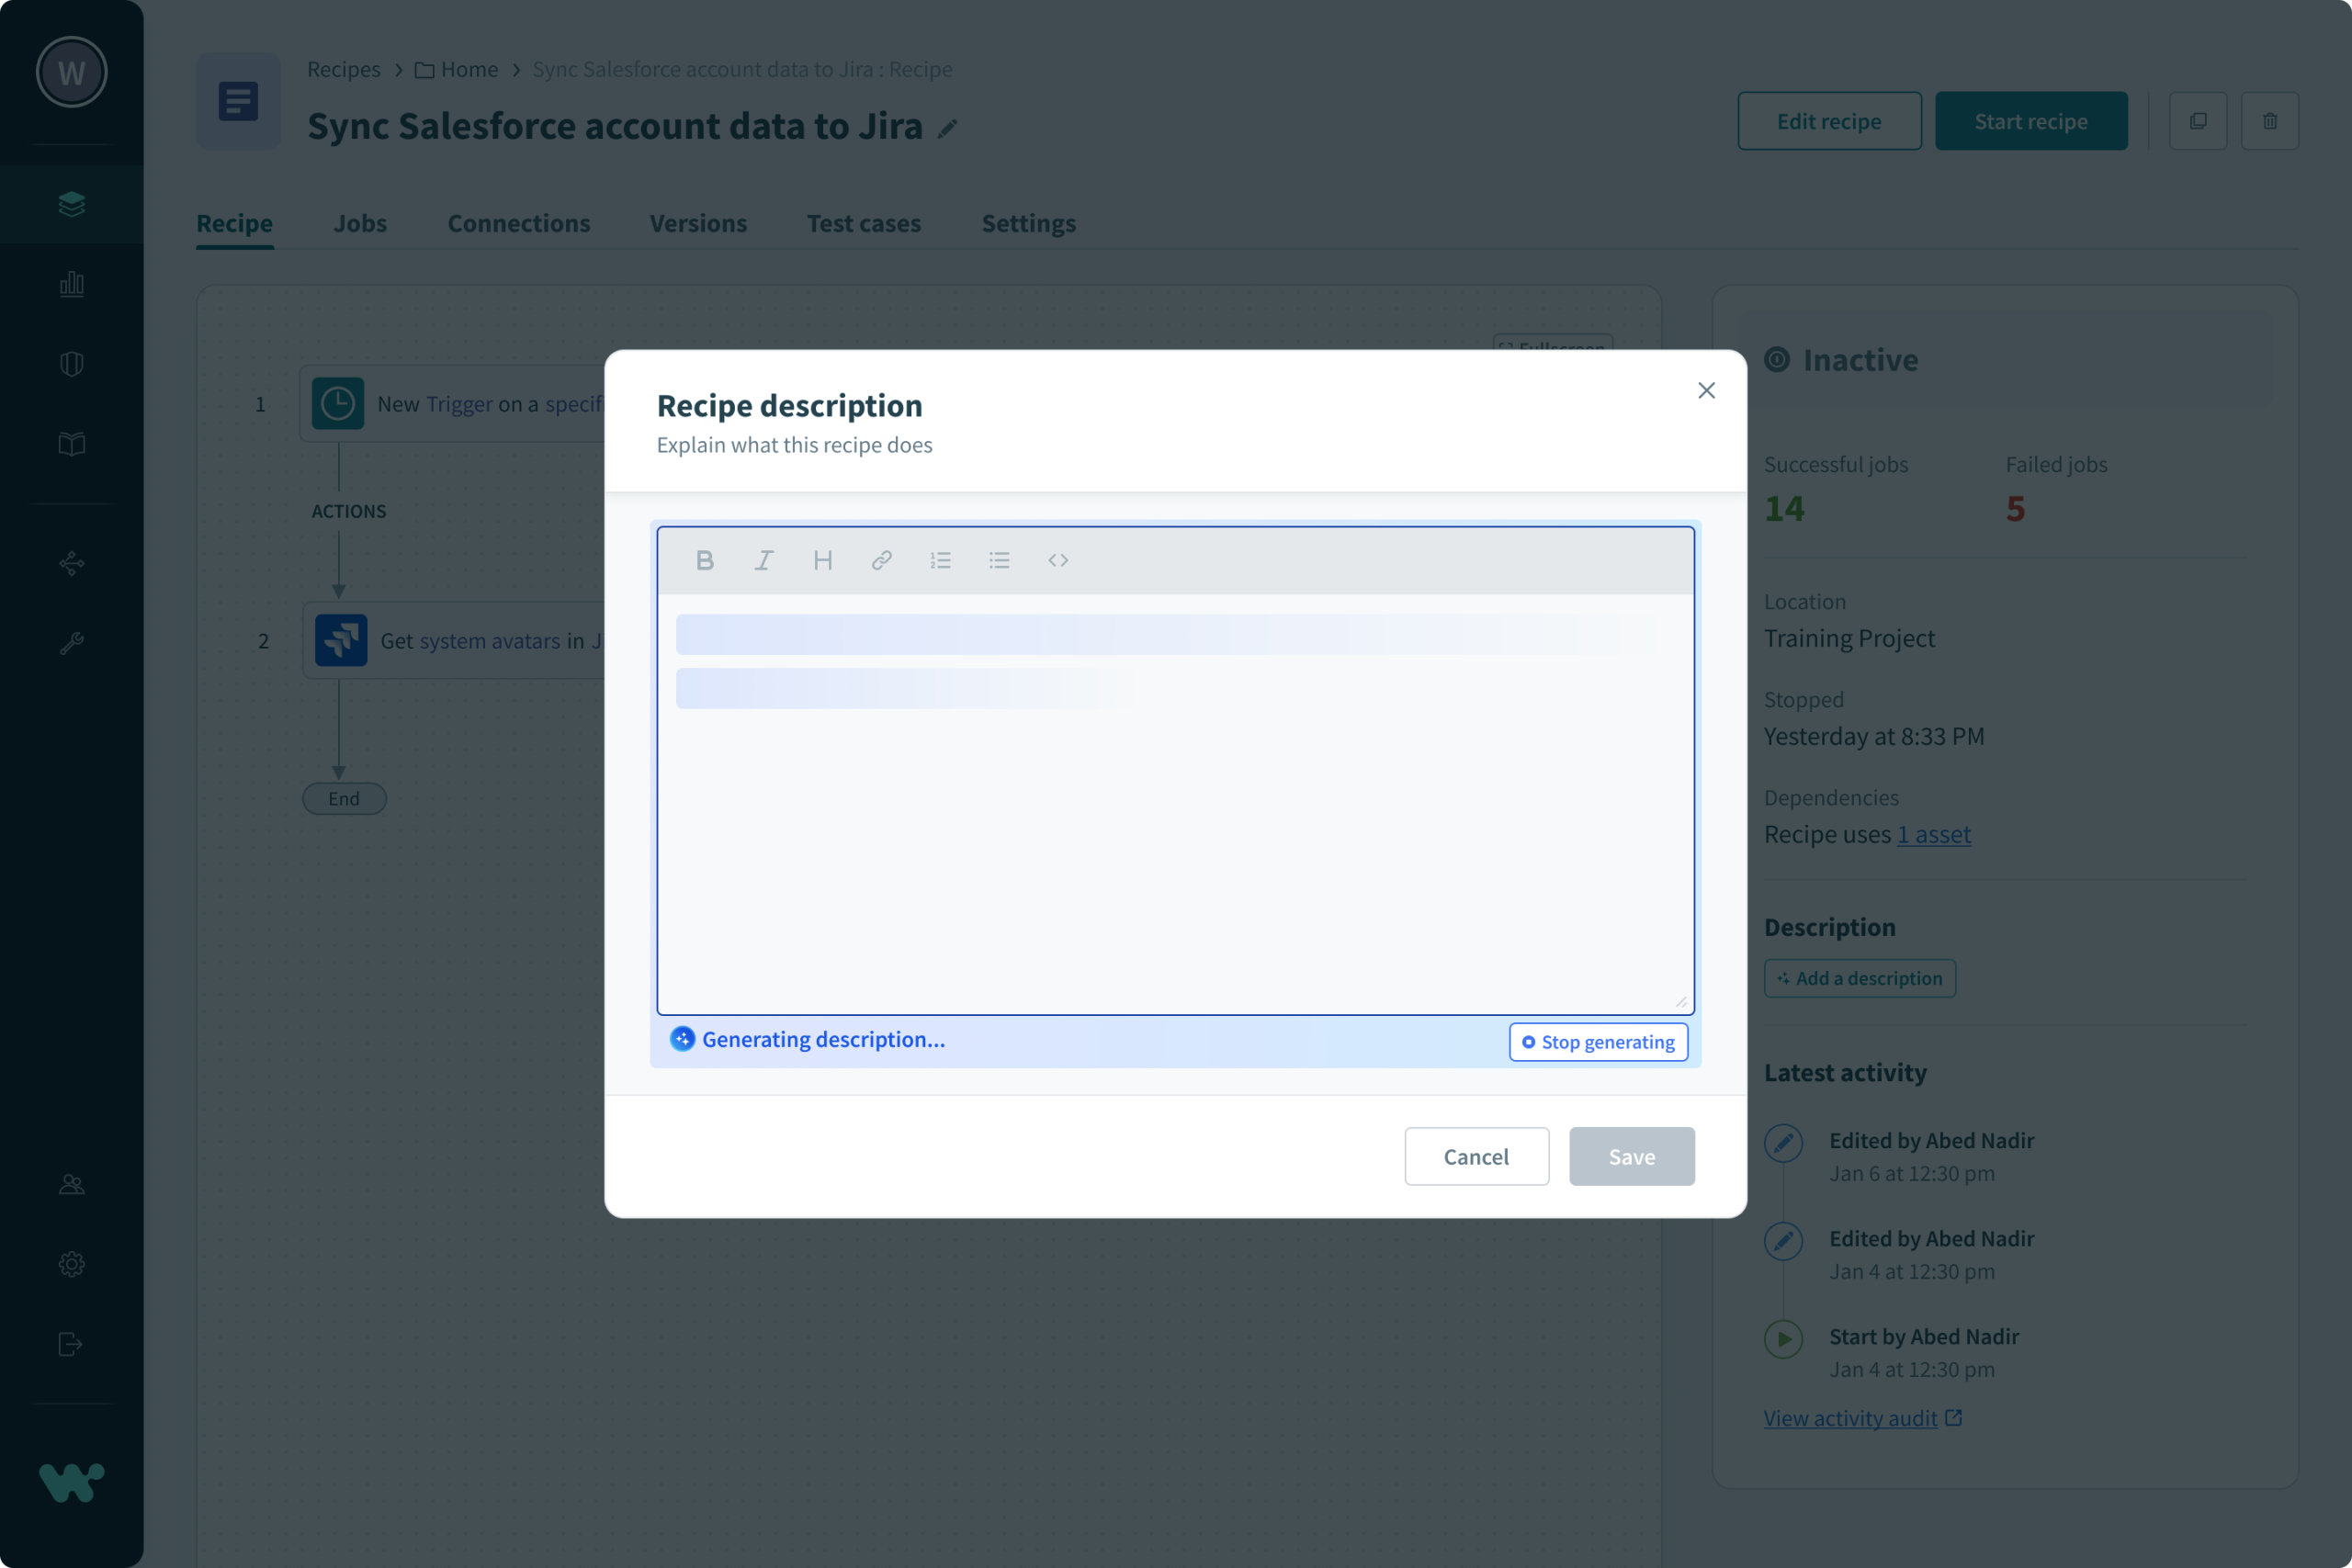This screenshot has height=1568, width=2352.
Task: Select the Jira action step icon
Action: pyautogui.click(x=341, y=640)
